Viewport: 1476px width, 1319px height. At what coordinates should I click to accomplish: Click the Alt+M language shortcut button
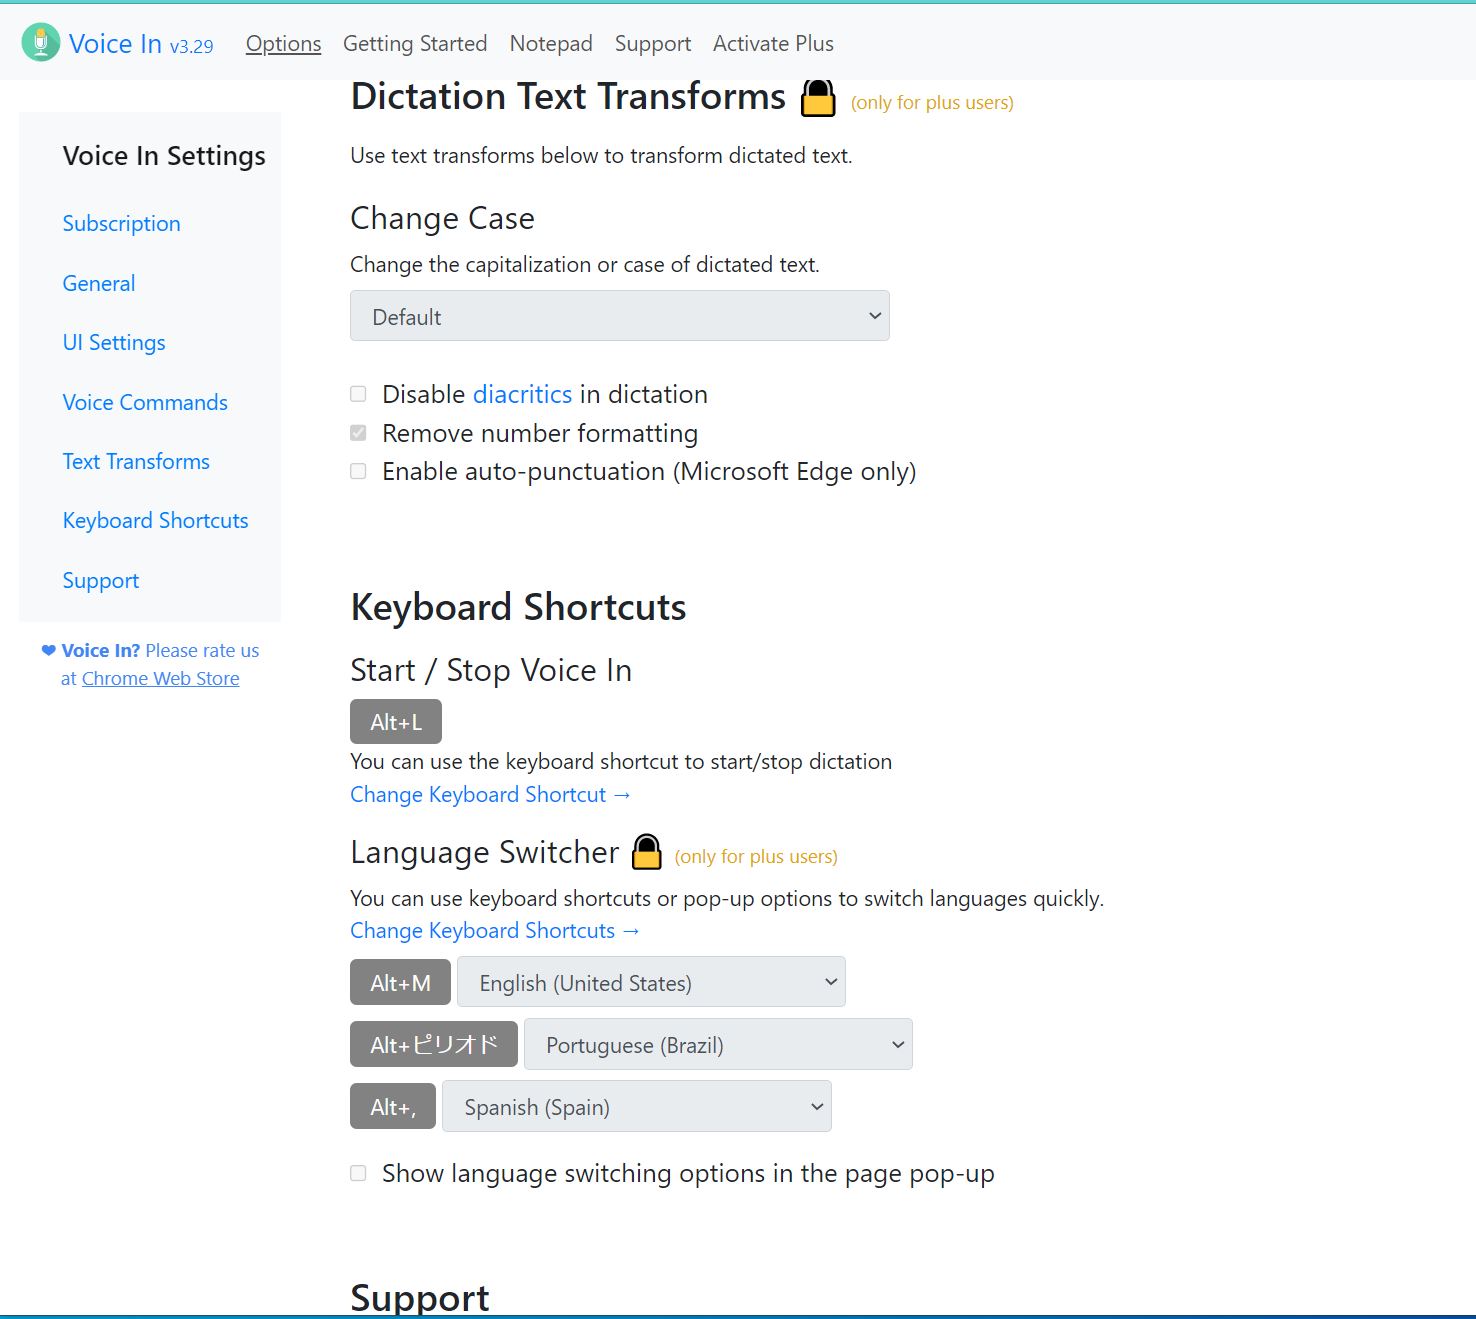(x=400, y=983)
